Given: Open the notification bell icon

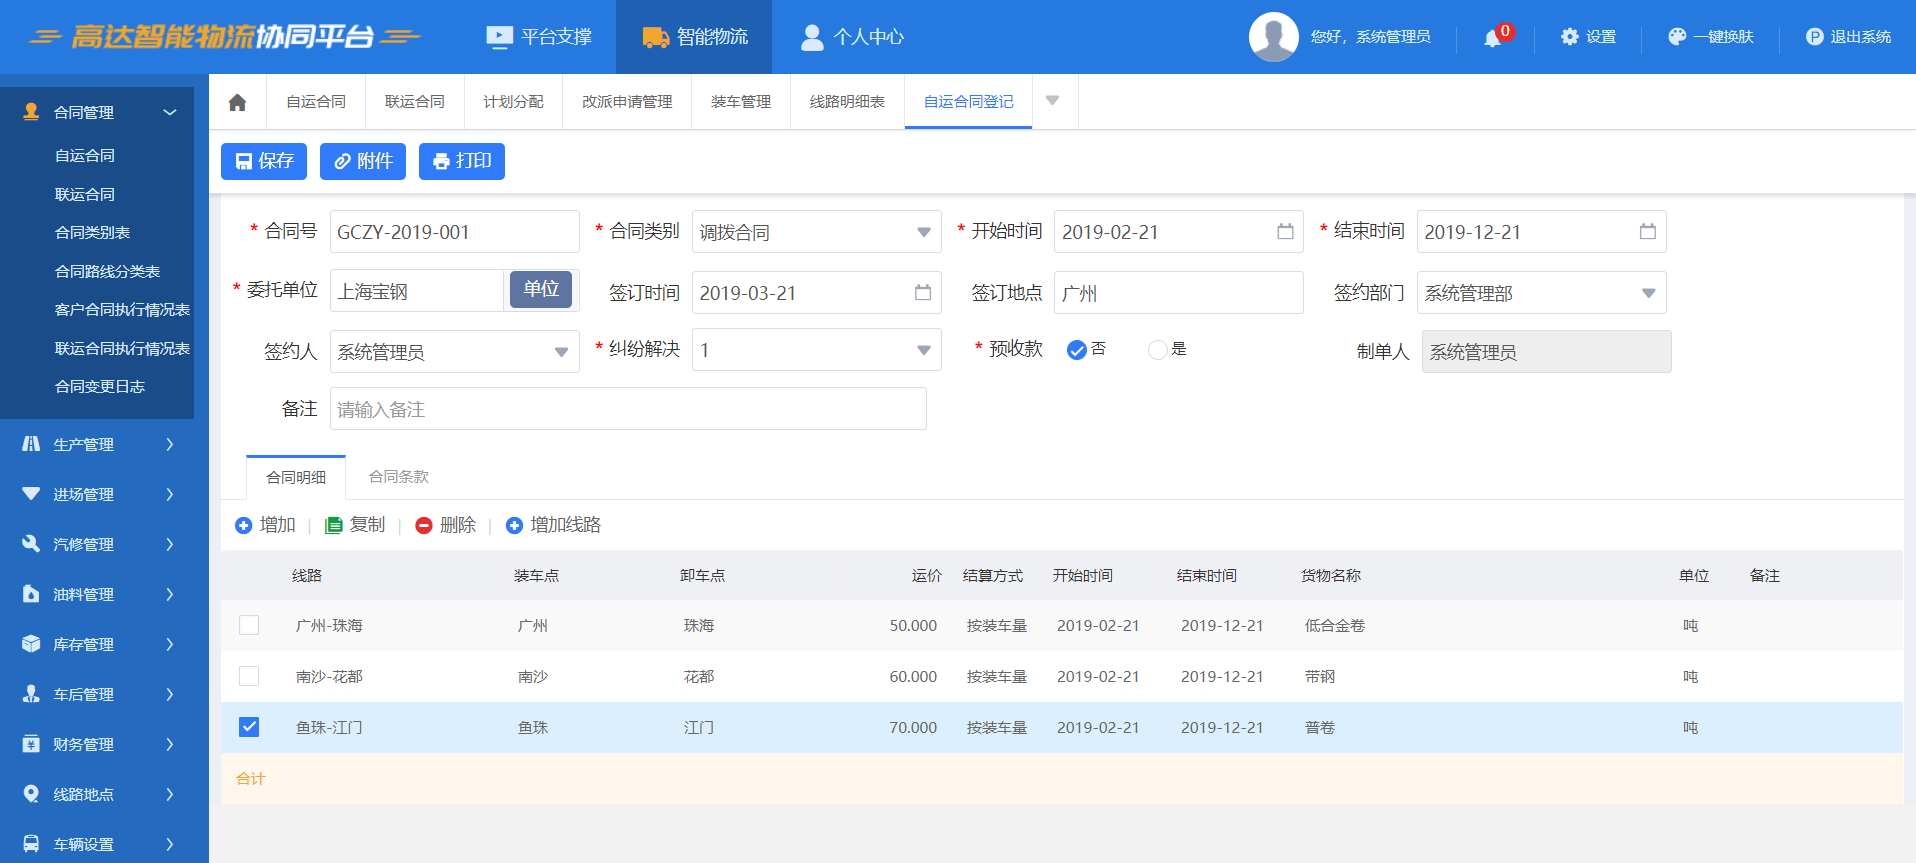Looking at the screenshot, I should 1492,38.
